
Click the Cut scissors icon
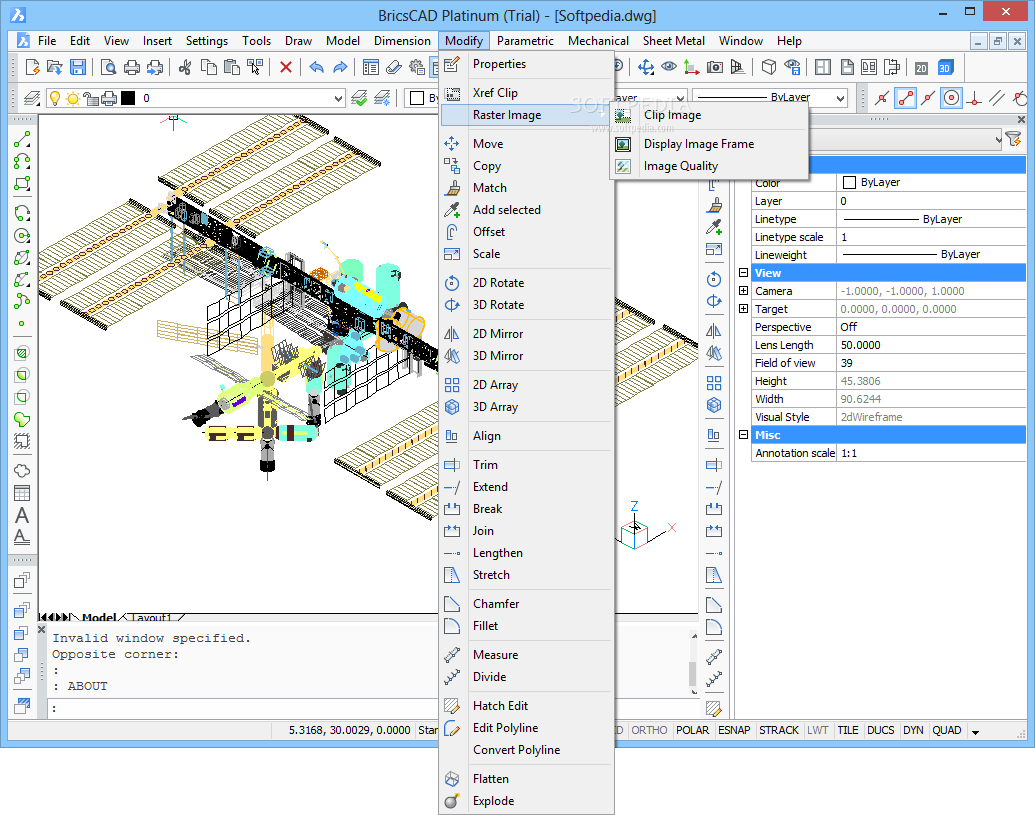[x=185, y=67]
